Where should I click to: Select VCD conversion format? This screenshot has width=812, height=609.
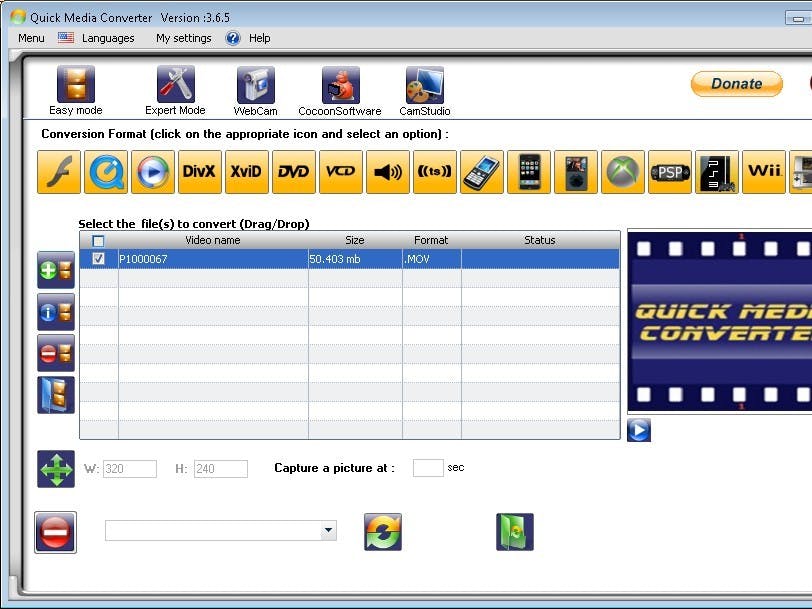(x=341, y=172)
